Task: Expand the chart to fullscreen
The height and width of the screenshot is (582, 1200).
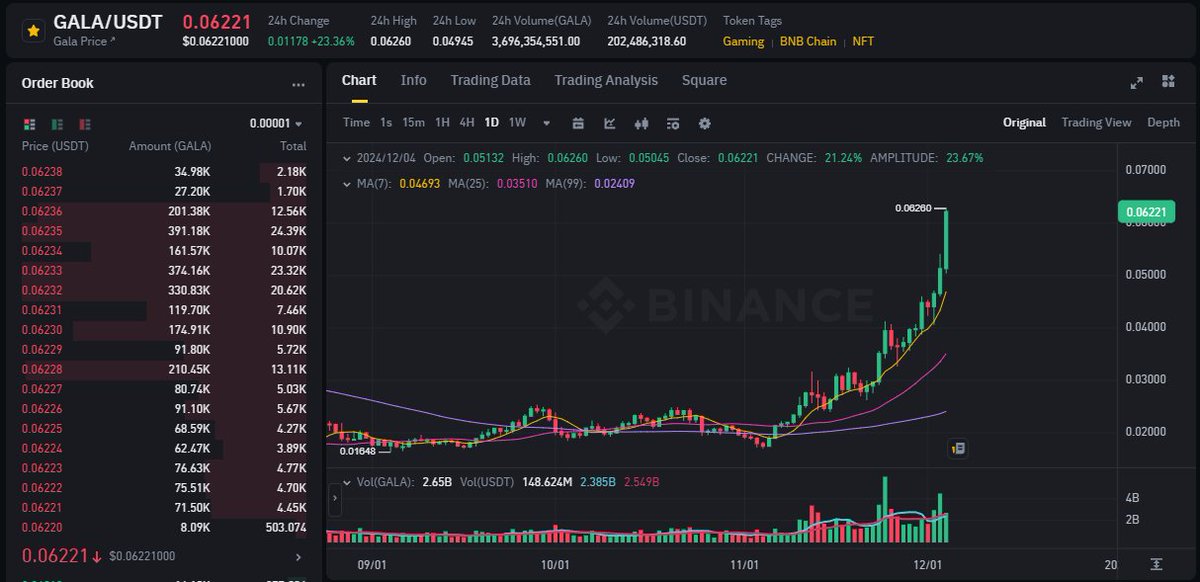Action: (1137, 83)
